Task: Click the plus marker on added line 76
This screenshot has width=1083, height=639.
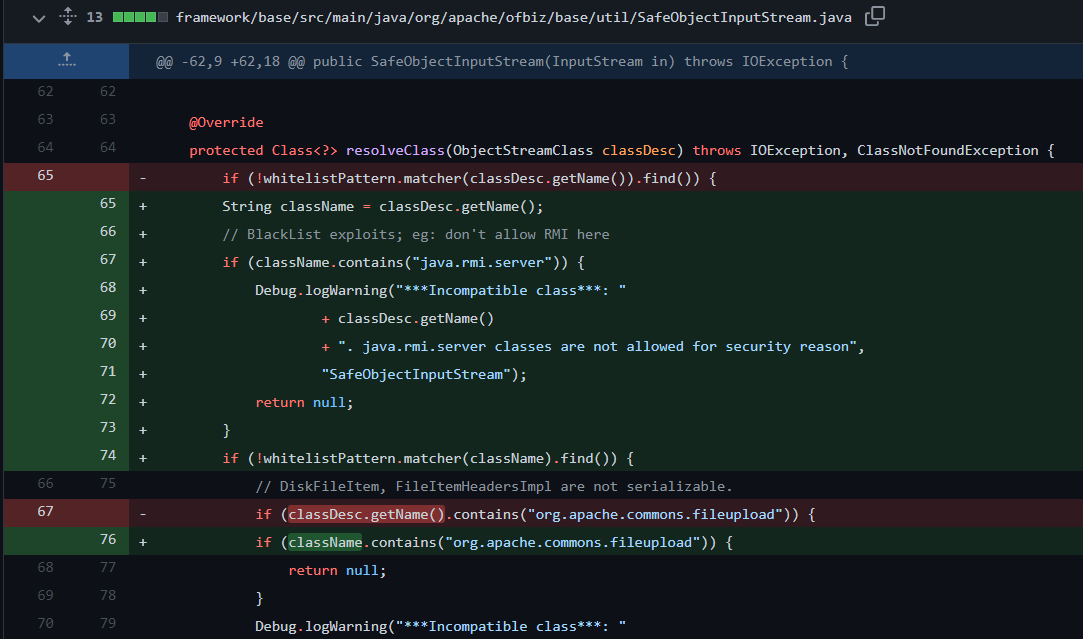Action: 143,542
